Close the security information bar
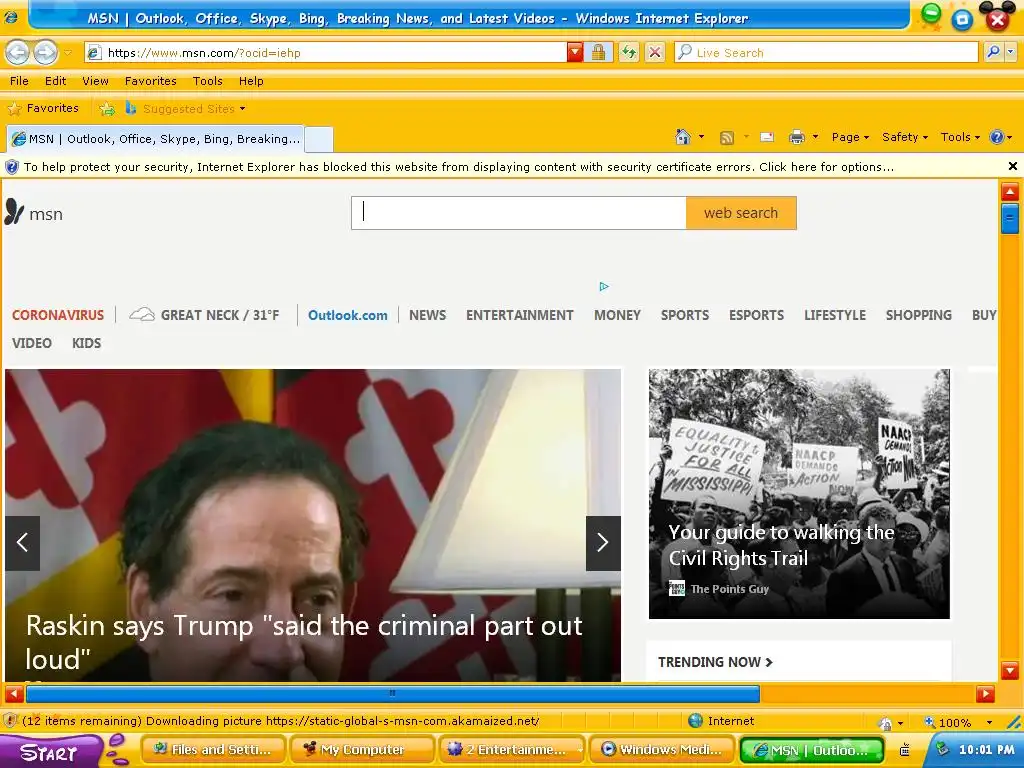Viewport: 1024px width, 768px height. tap(1012, 167)
